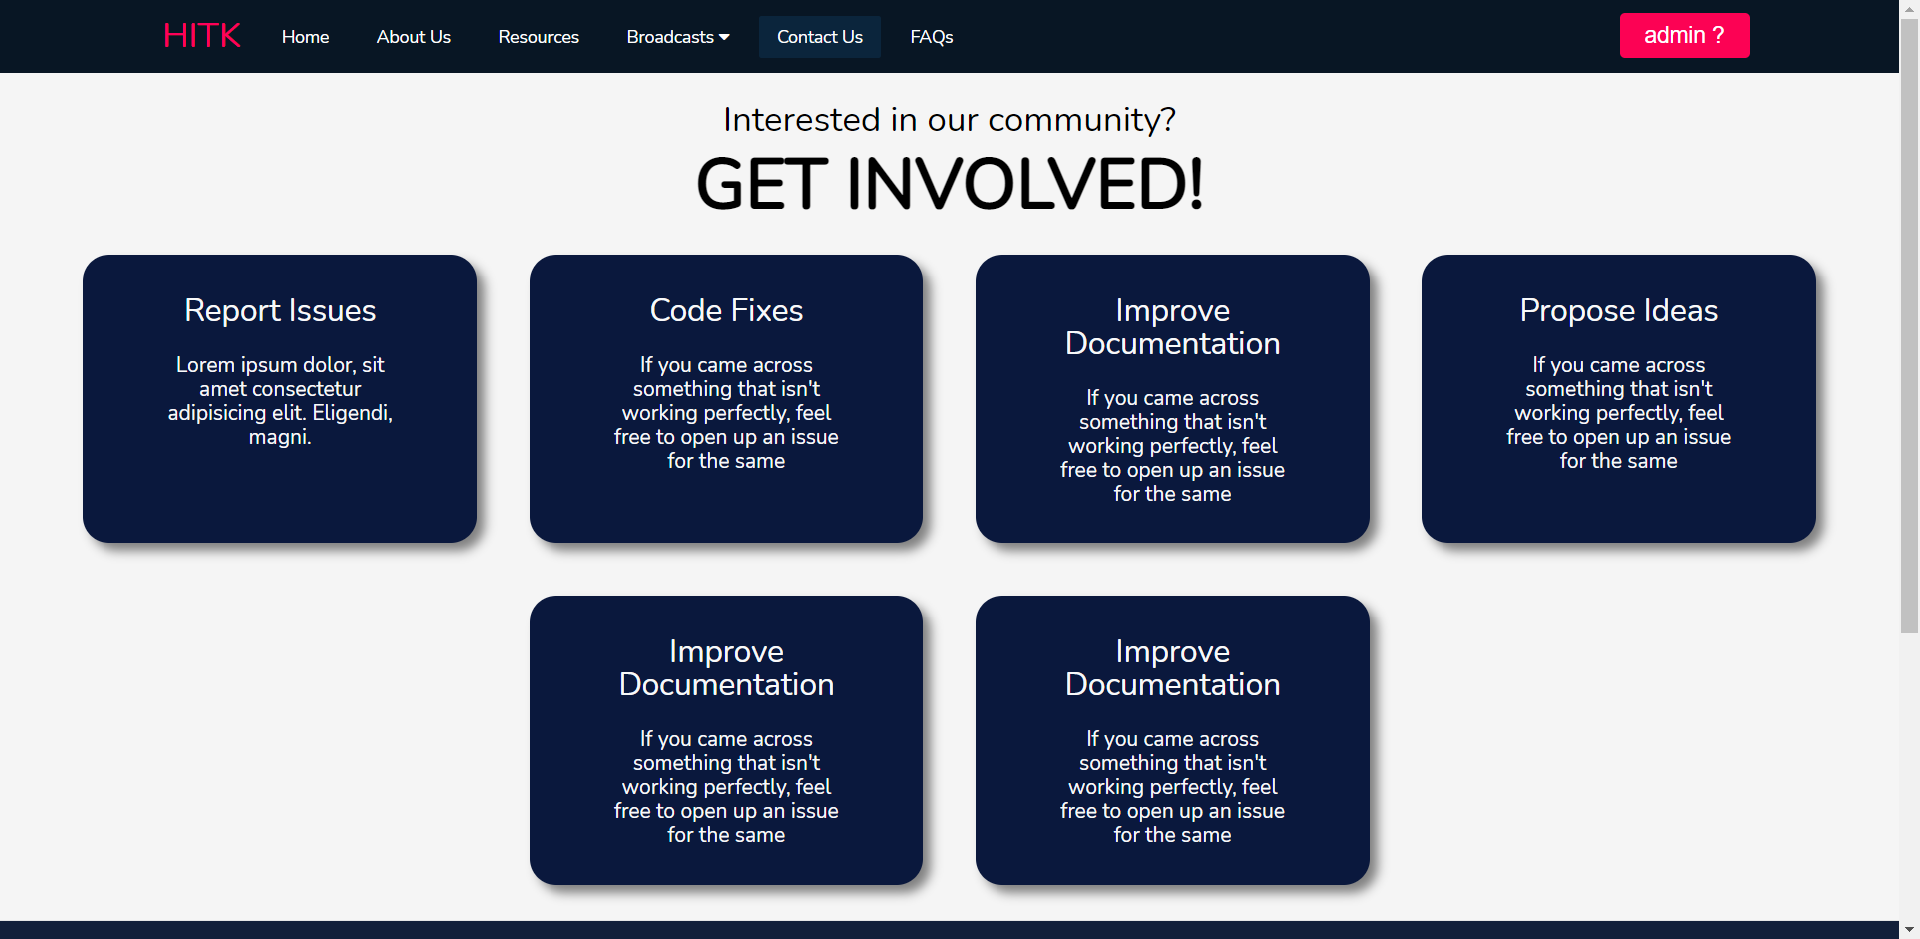Screen dimensions: 1920x939
Task: Select the Propose Ideas card
Action: click(x=1619, y=399)
